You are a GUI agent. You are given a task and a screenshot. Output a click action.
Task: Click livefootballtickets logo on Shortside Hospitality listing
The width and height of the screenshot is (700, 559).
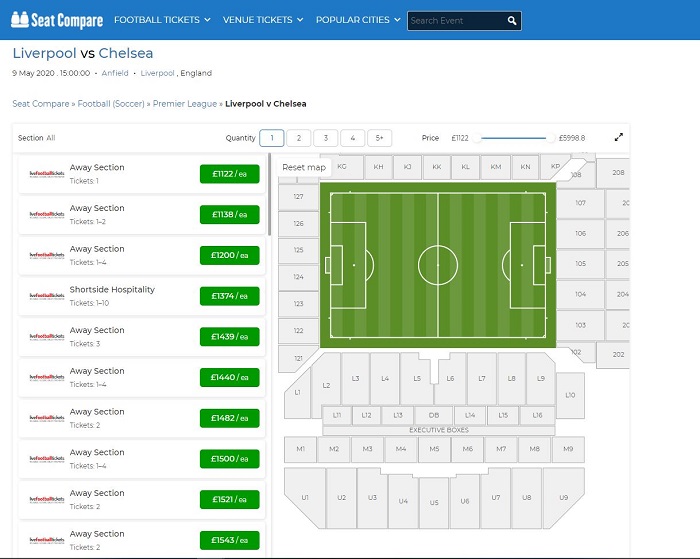(x=47, y=296)
